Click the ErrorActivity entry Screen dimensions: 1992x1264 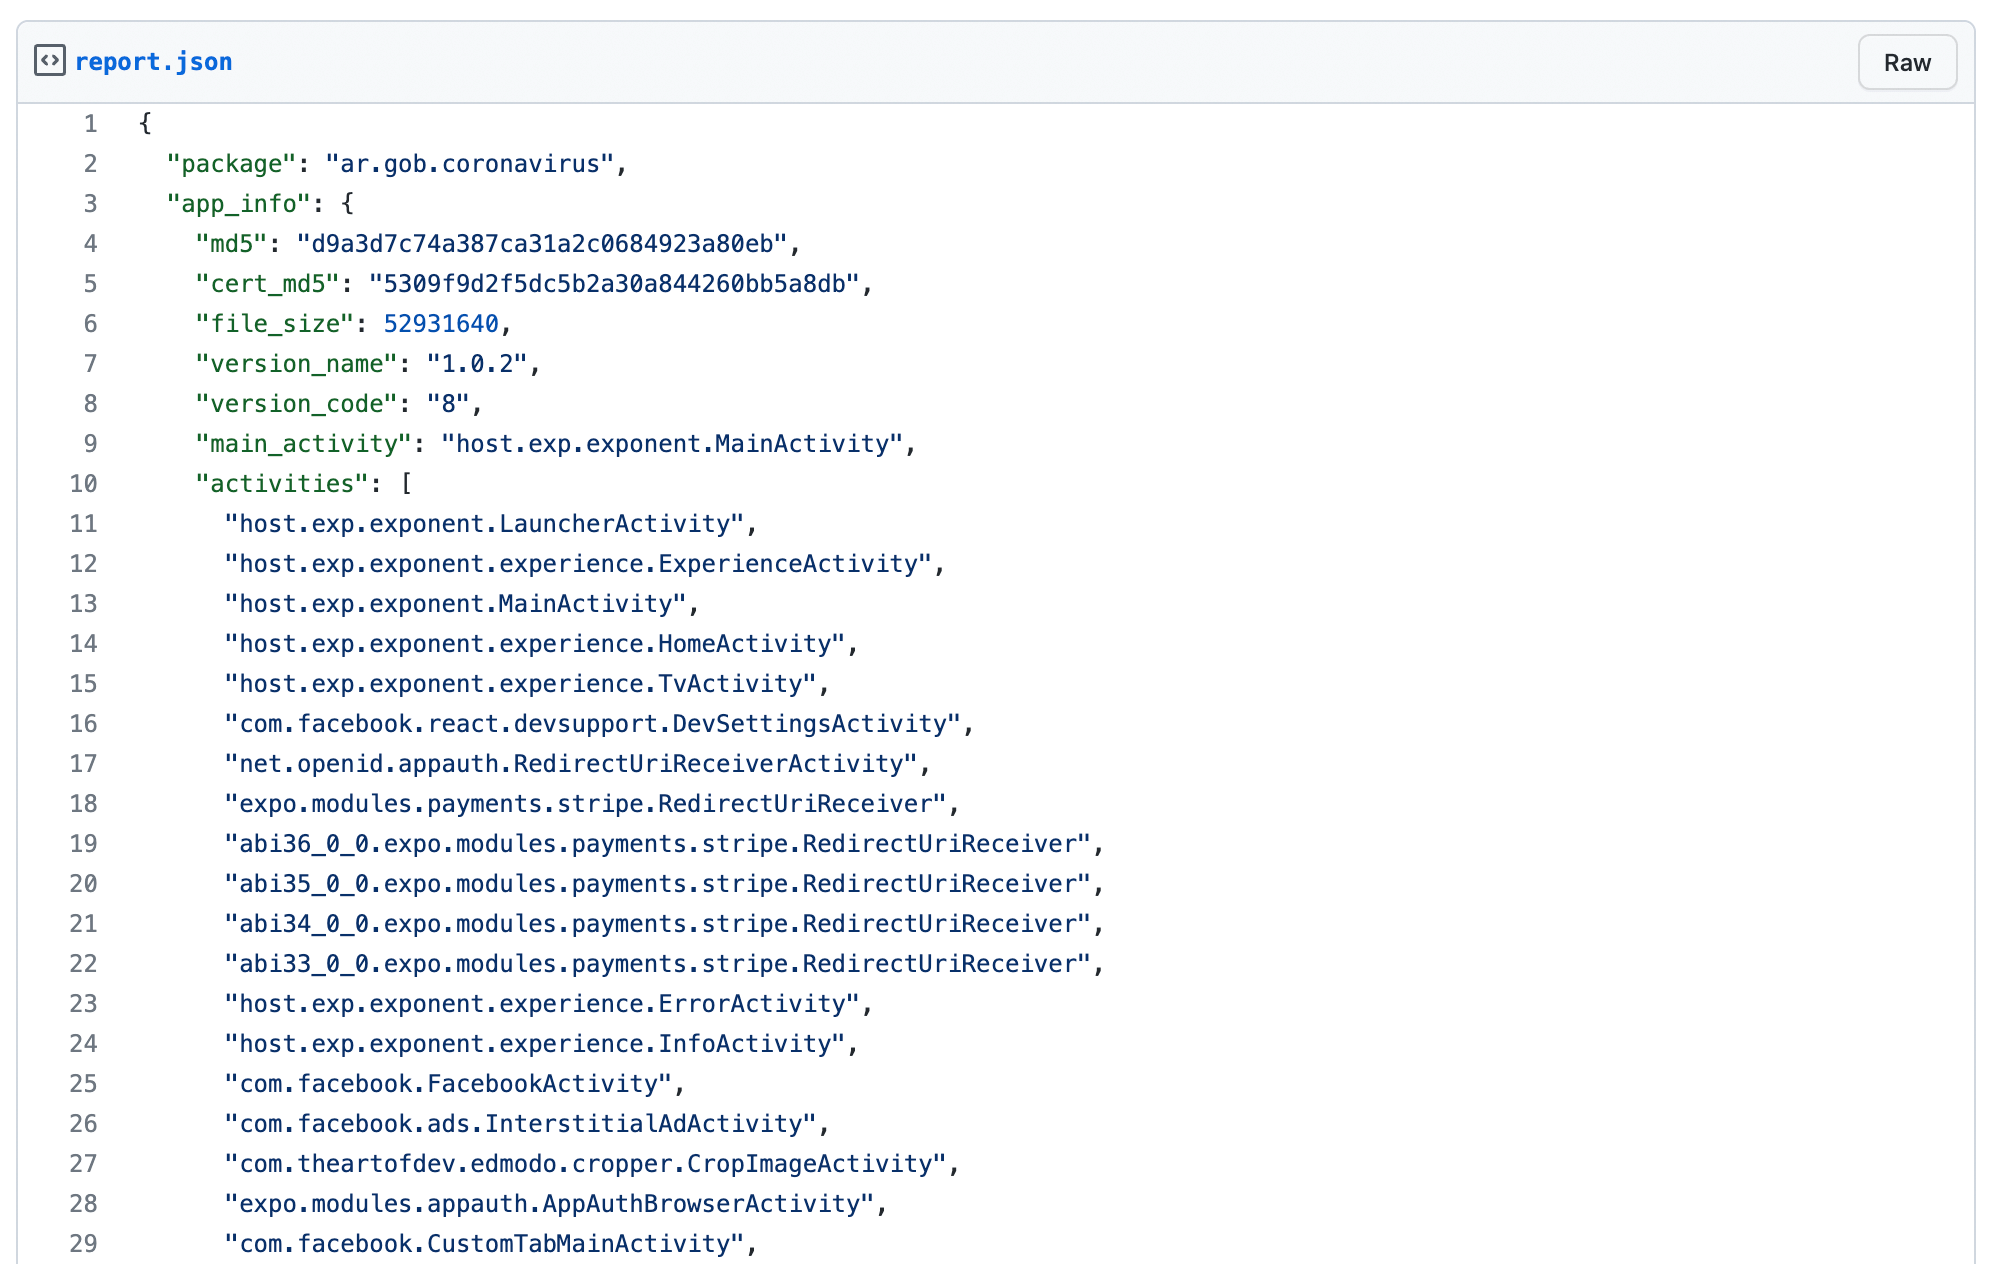pos(542,1004)
